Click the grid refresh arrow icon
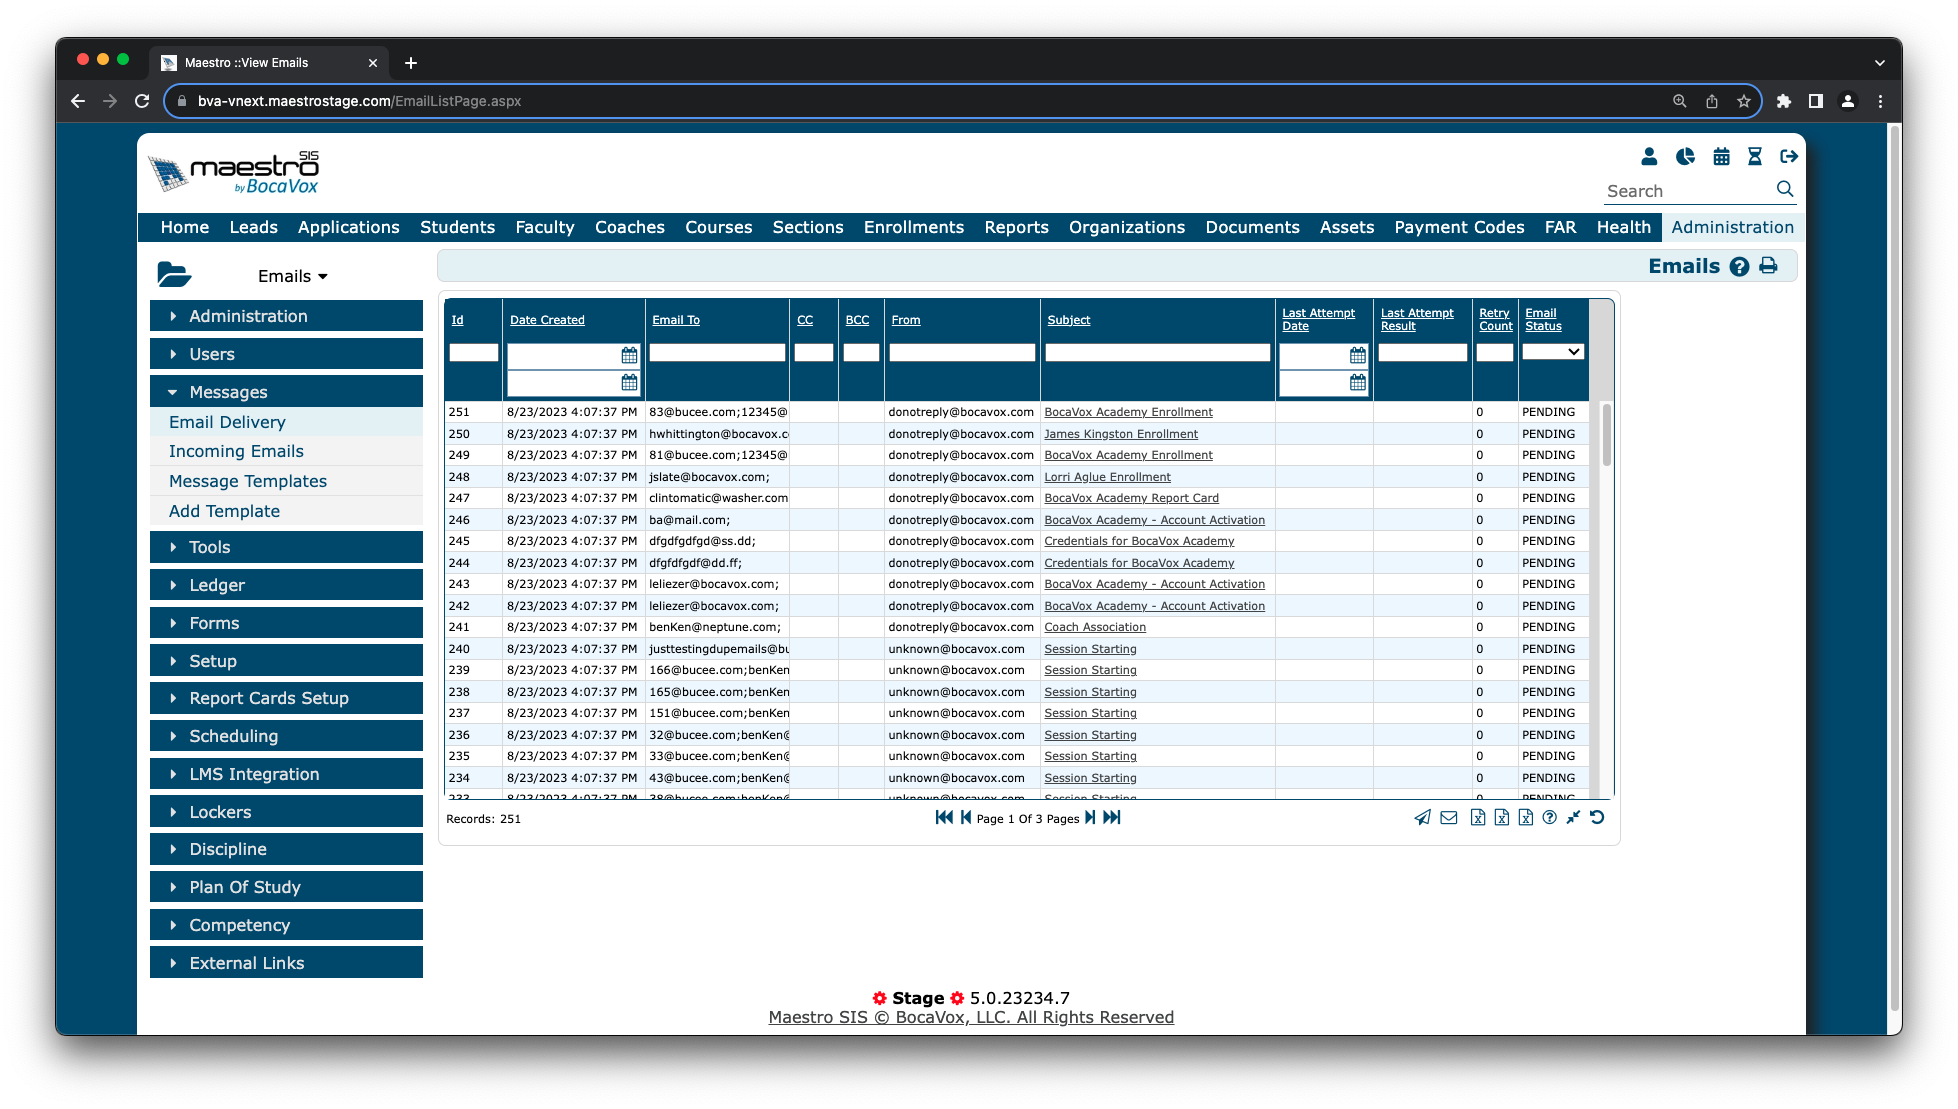 pos(1597,817)
